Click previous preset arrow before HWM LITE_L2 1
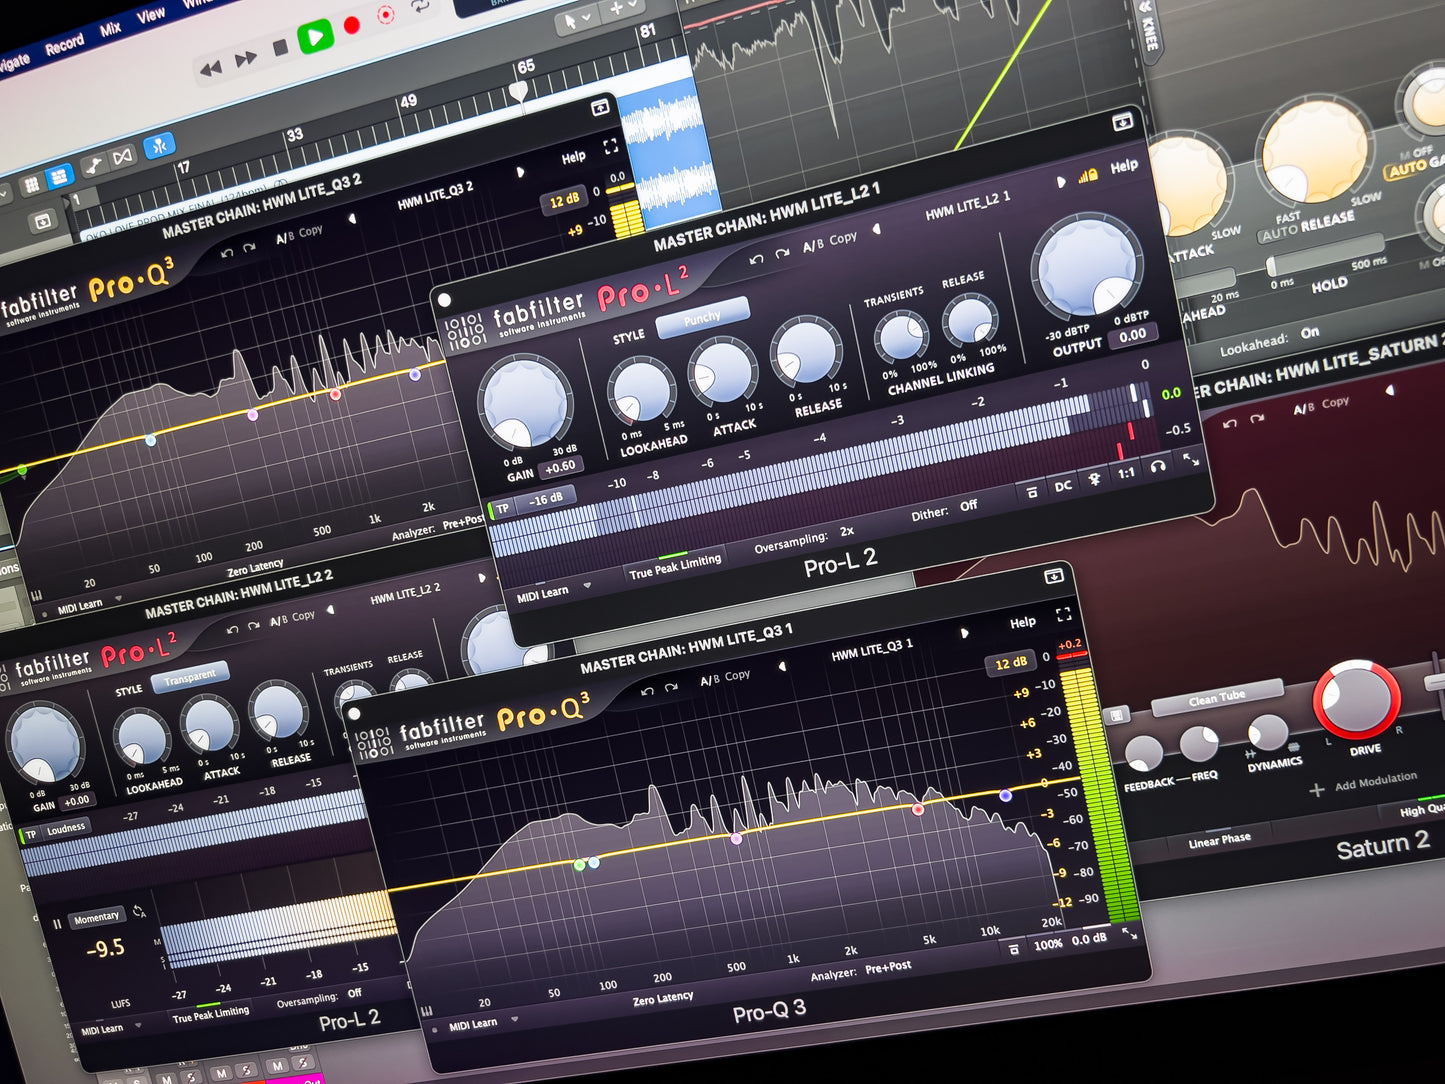Screen dimensions: 1445x1084 pyautogui.click(x=877, y=229)
